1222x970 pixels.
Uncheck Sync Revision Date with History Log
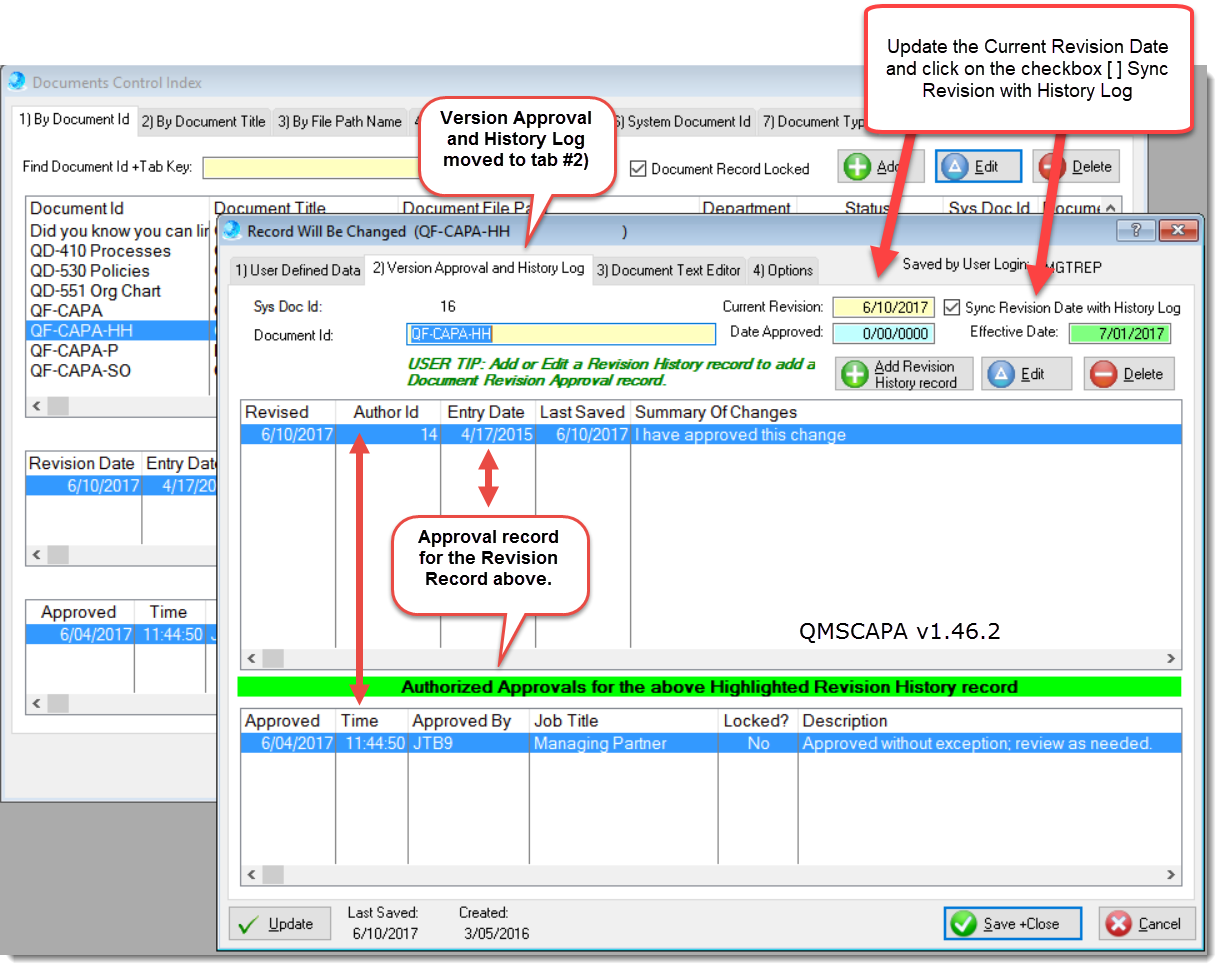point(951,308)
